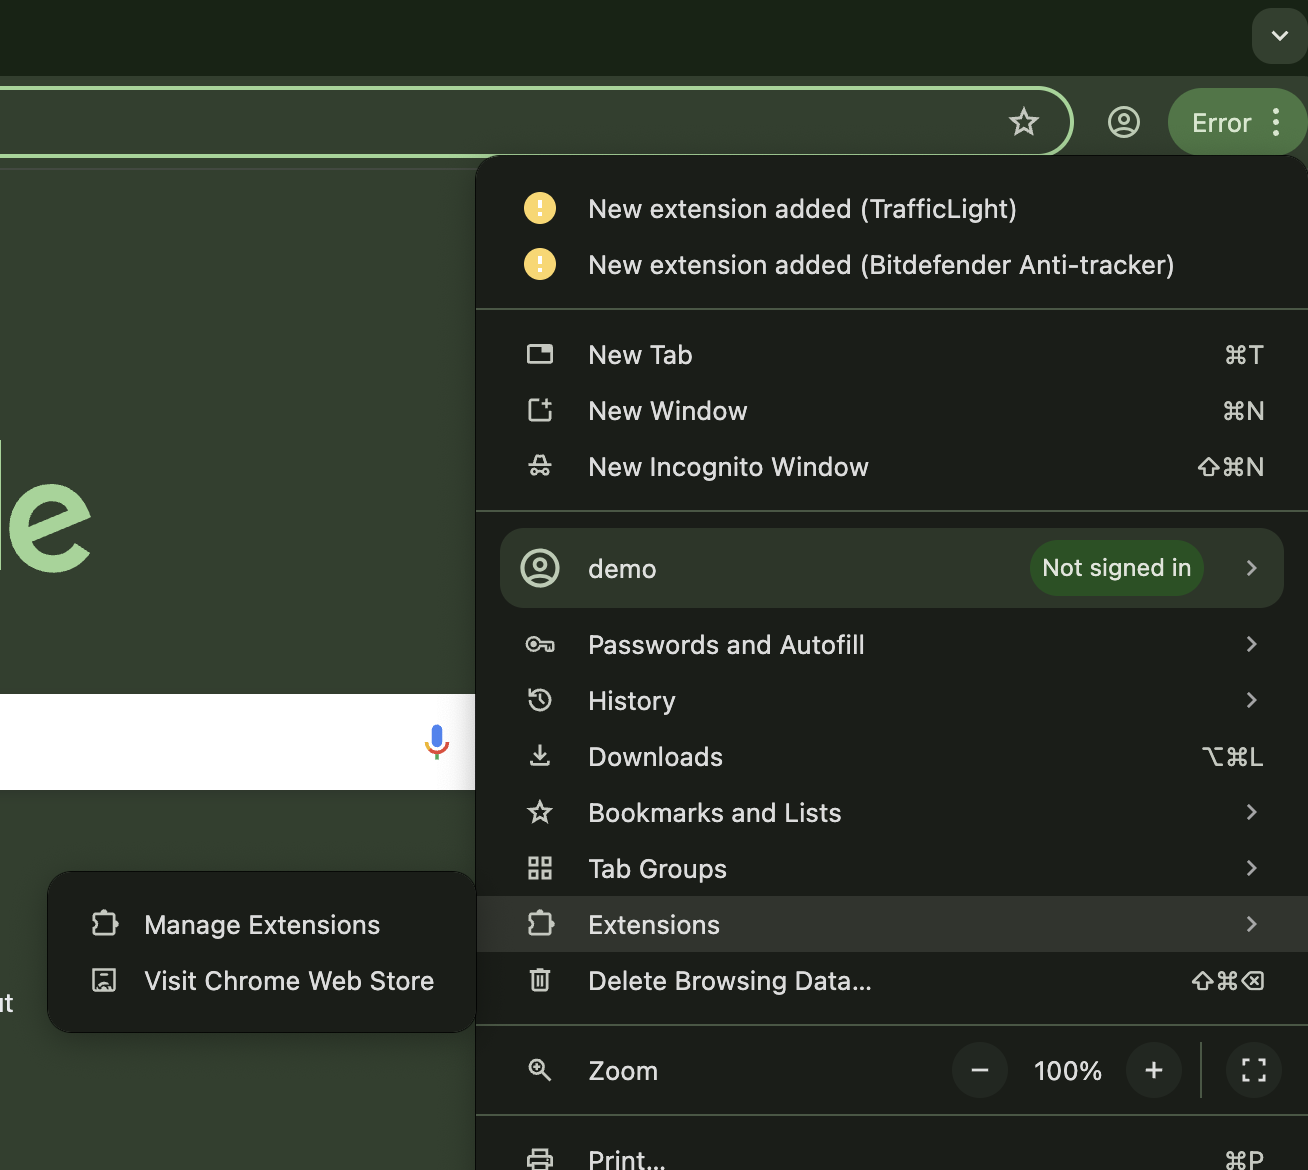
Task: Click the Chrome Web Store icon
Action: coord(104,980)
